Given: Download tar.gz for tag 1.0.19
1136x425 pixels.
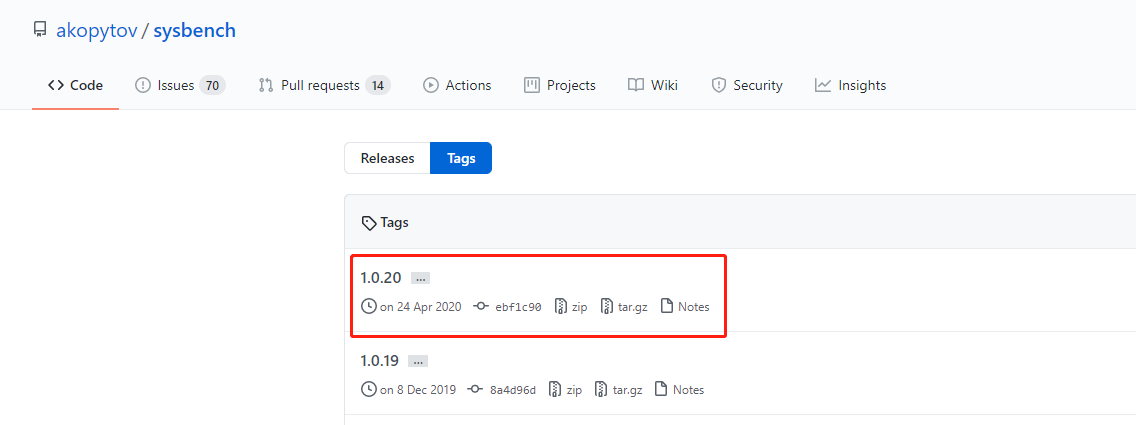Looking at the screenshot, I should click(x=629, y=390).
